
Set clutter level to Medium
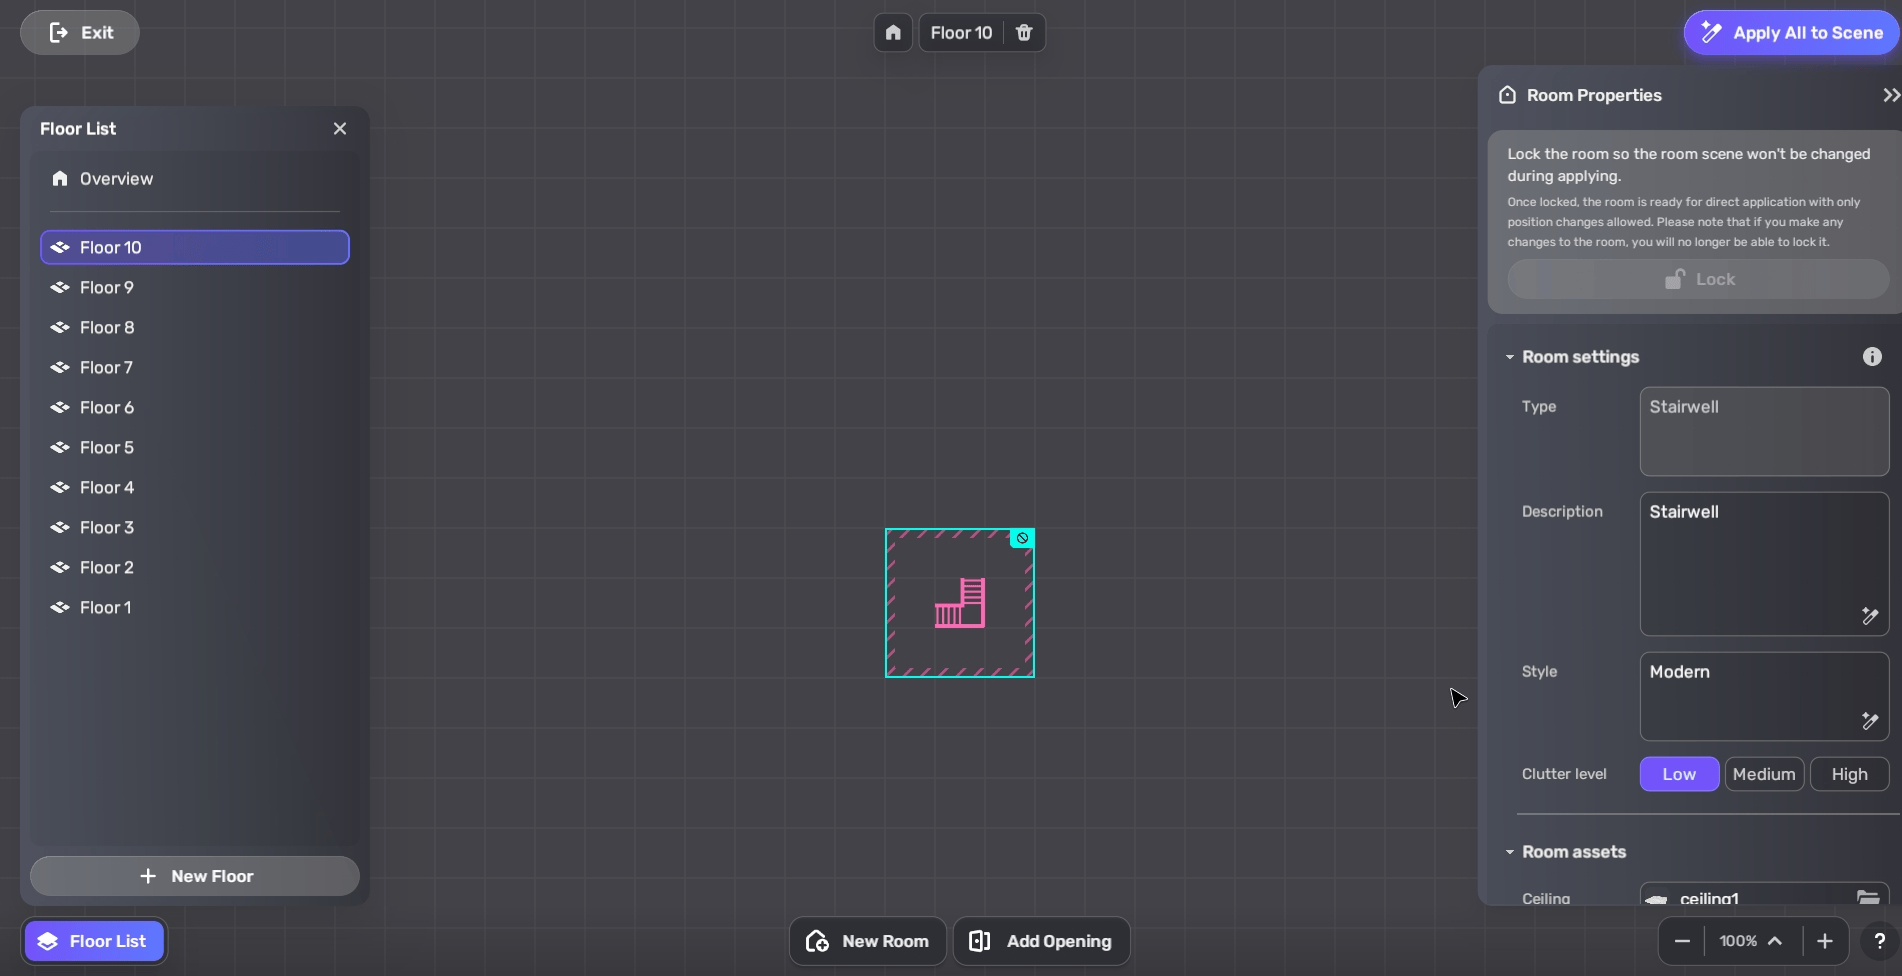[1764, 774]
